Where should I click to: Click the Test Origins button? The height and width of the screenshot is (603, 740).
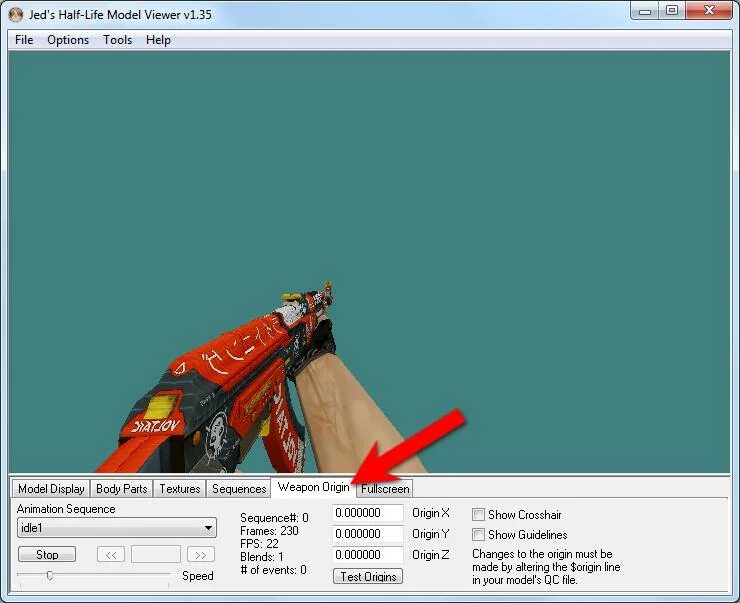(x=368, y=576)
